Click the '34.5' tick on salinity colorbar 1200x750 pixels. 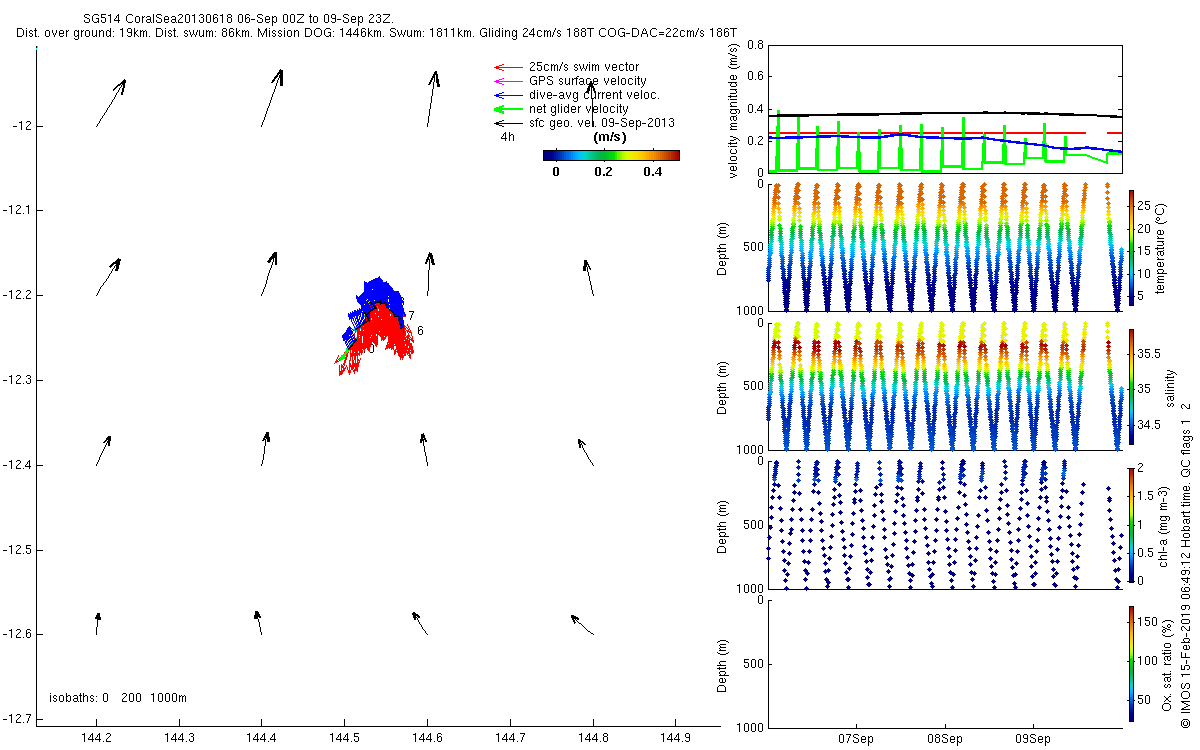(1147, 425)
